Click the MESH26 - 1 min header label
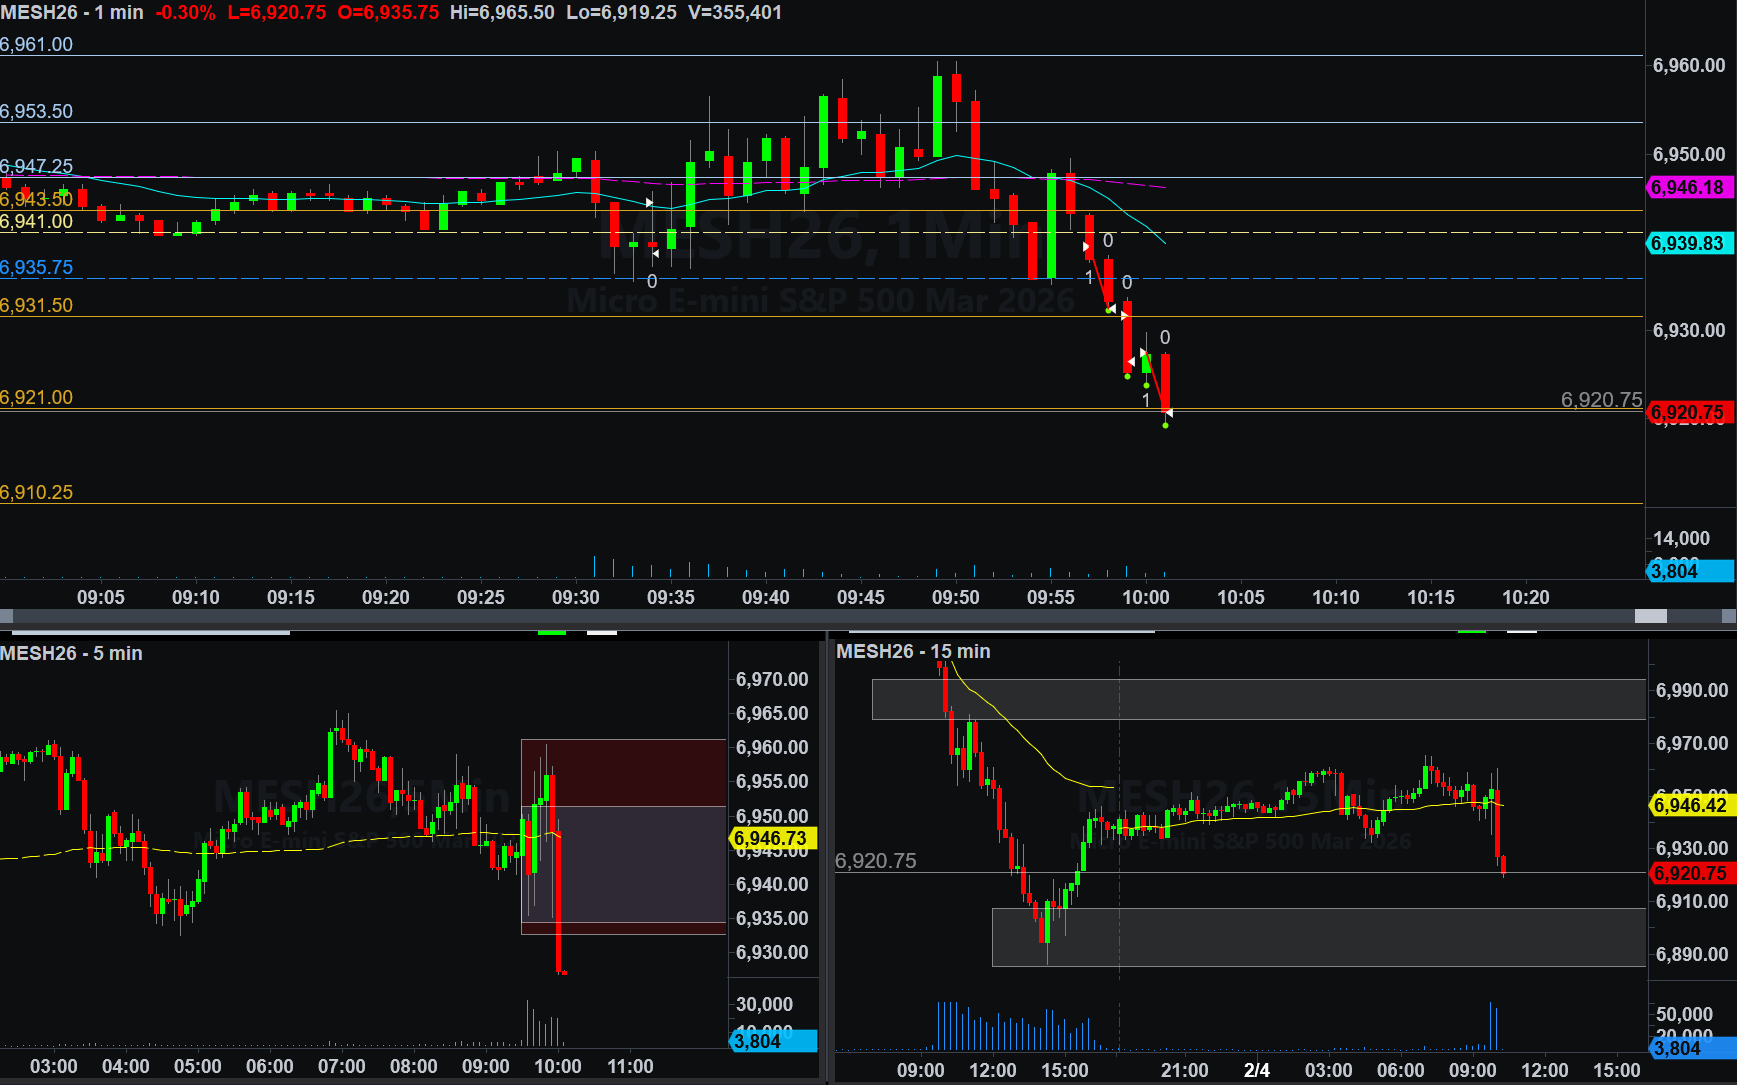 coord(72,12)
